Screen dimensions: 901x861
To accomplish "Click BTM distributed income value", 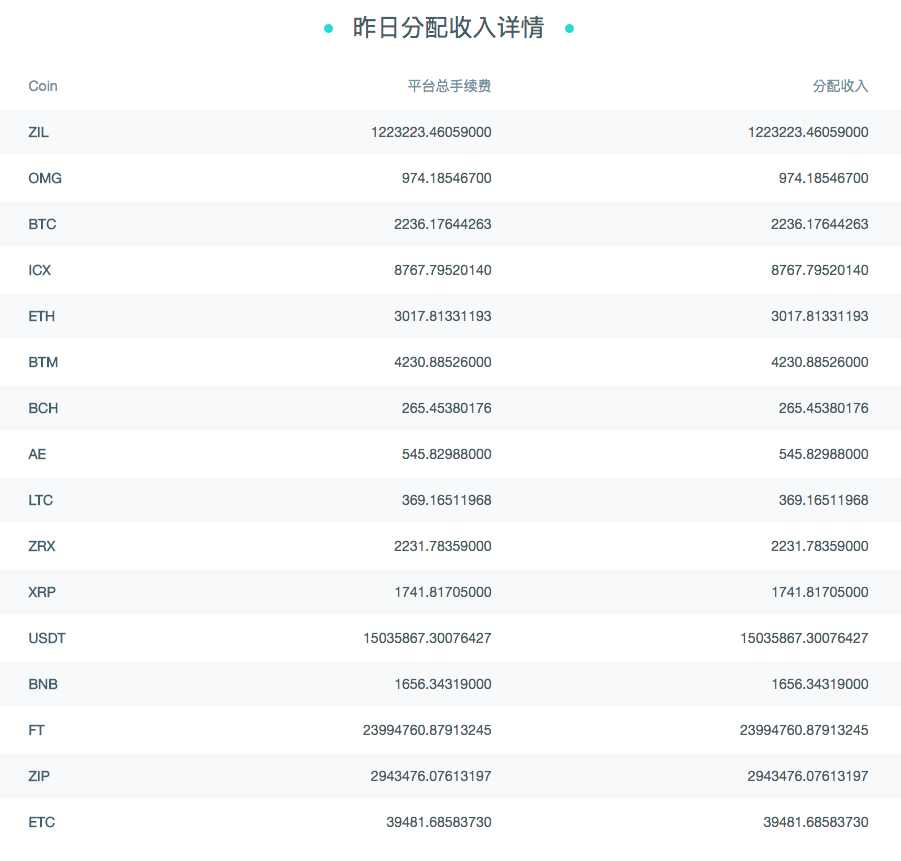I will 819,362.
